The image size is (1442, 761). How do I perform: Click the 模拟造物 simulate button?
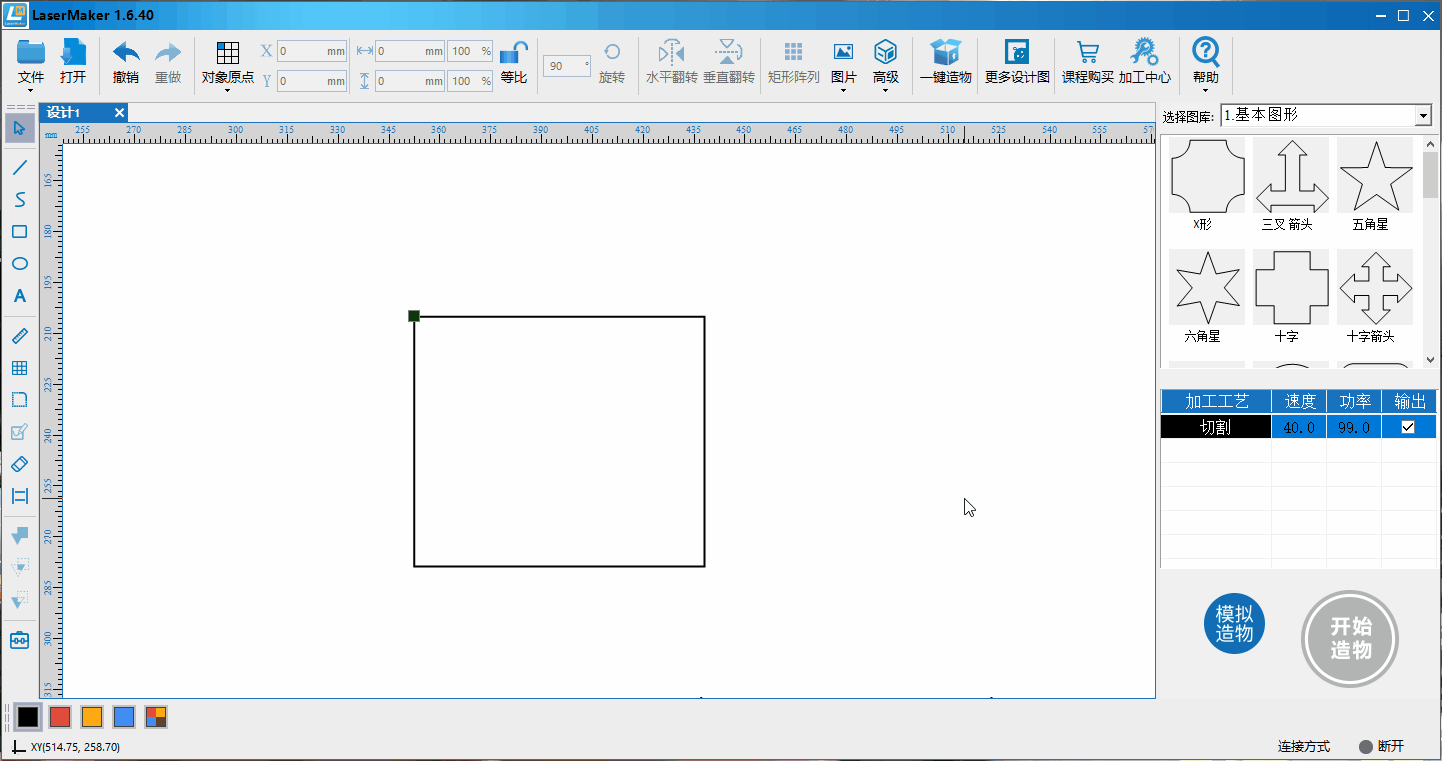point(1234,624)
